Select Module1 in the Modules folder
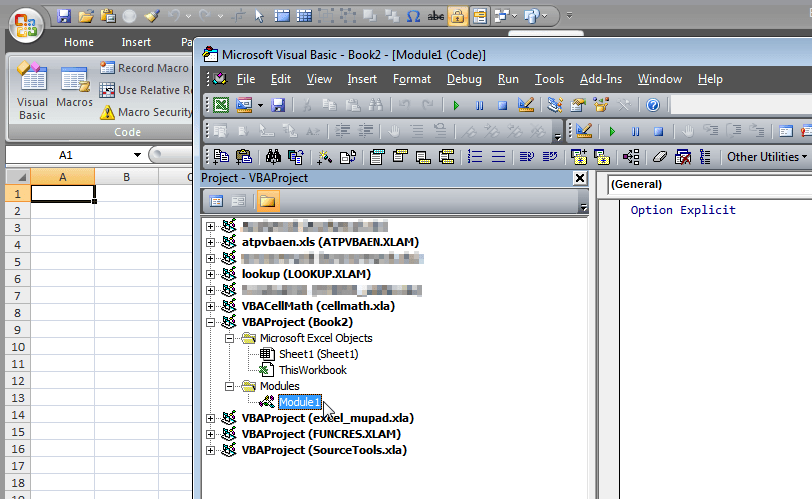Viewport: 812px width, 499px height. tap(300, 402)
